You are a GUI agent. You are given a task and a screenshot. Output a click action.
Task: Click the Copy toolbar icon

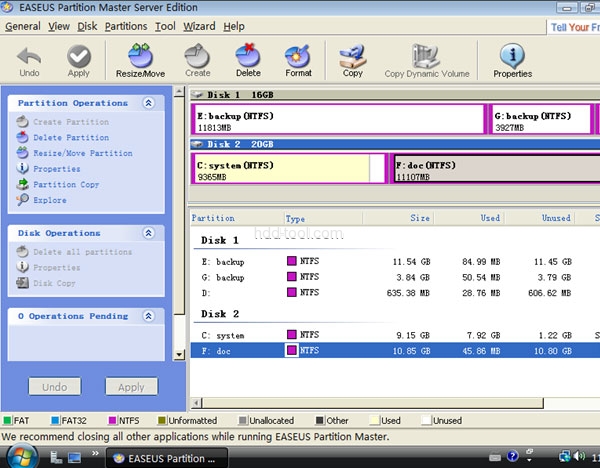[x=352, y=61]
